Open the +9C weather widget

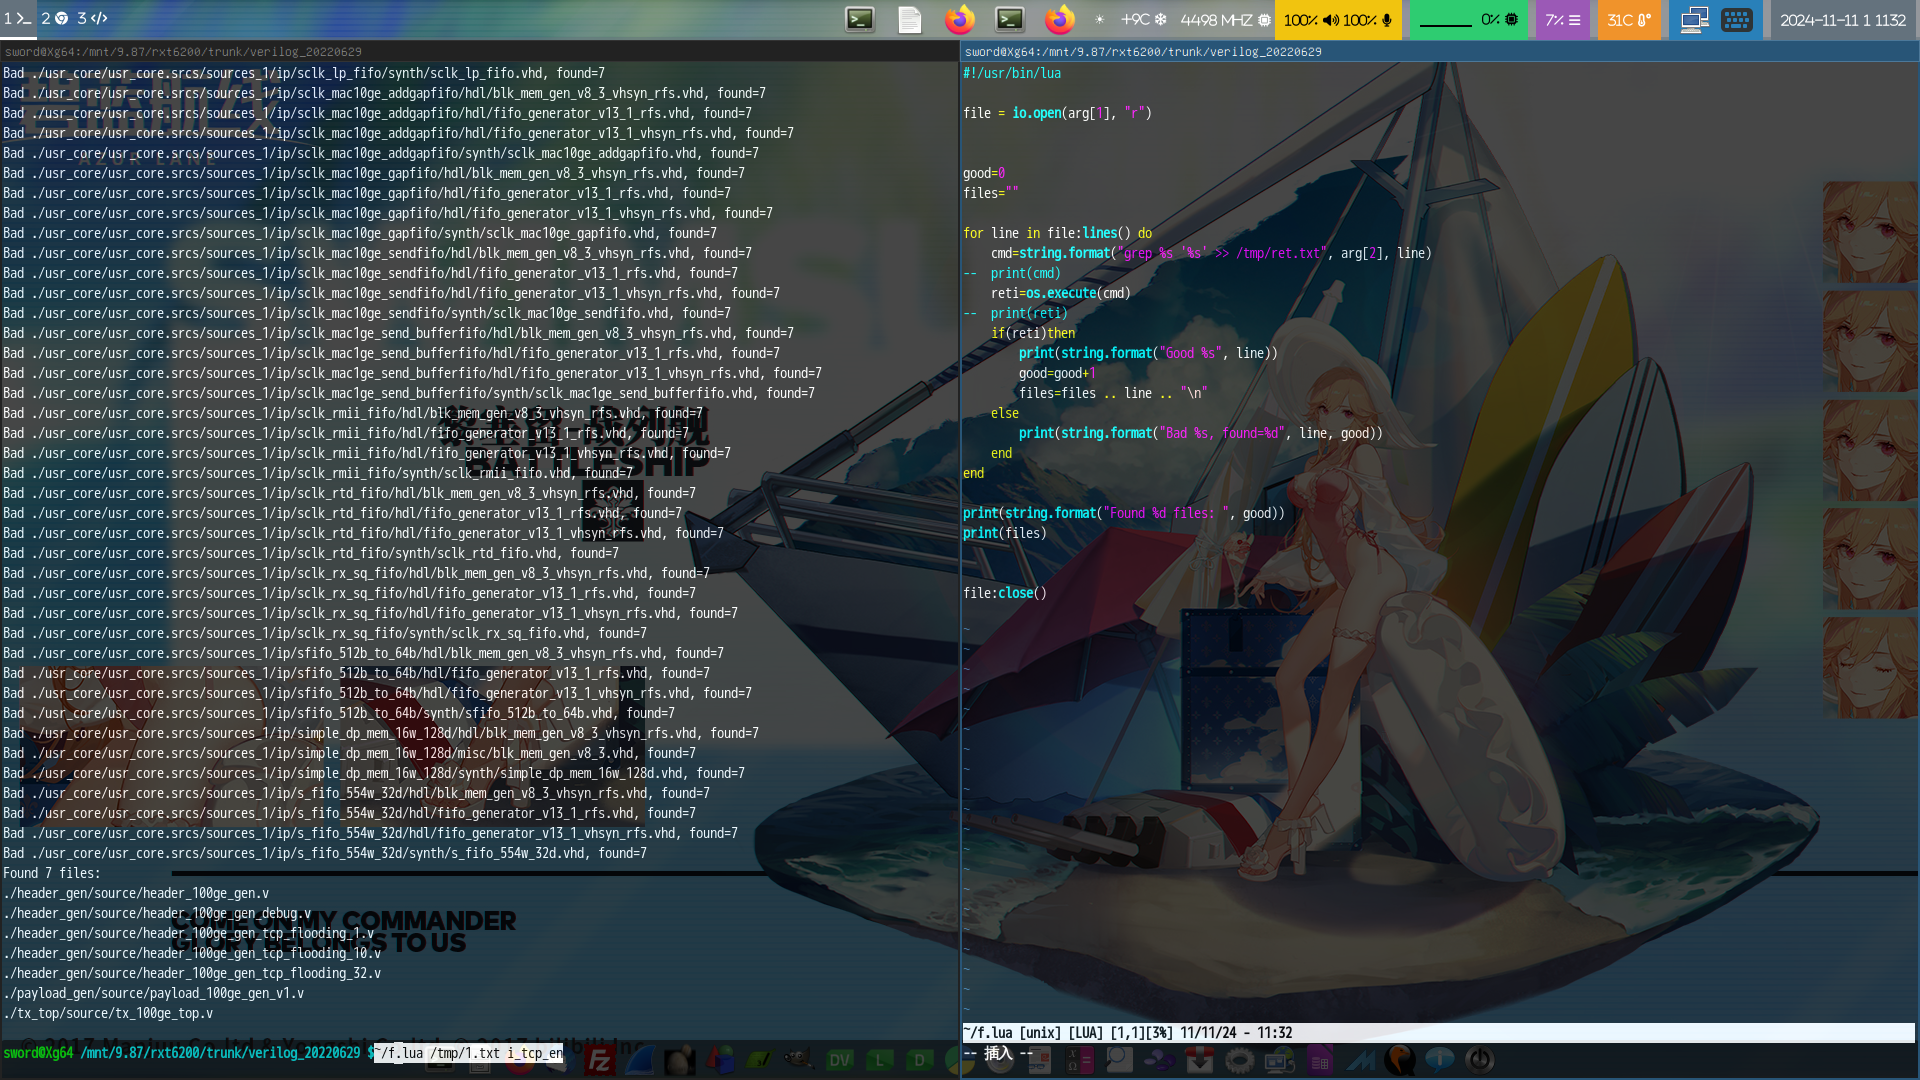[x=1144, y=19]
